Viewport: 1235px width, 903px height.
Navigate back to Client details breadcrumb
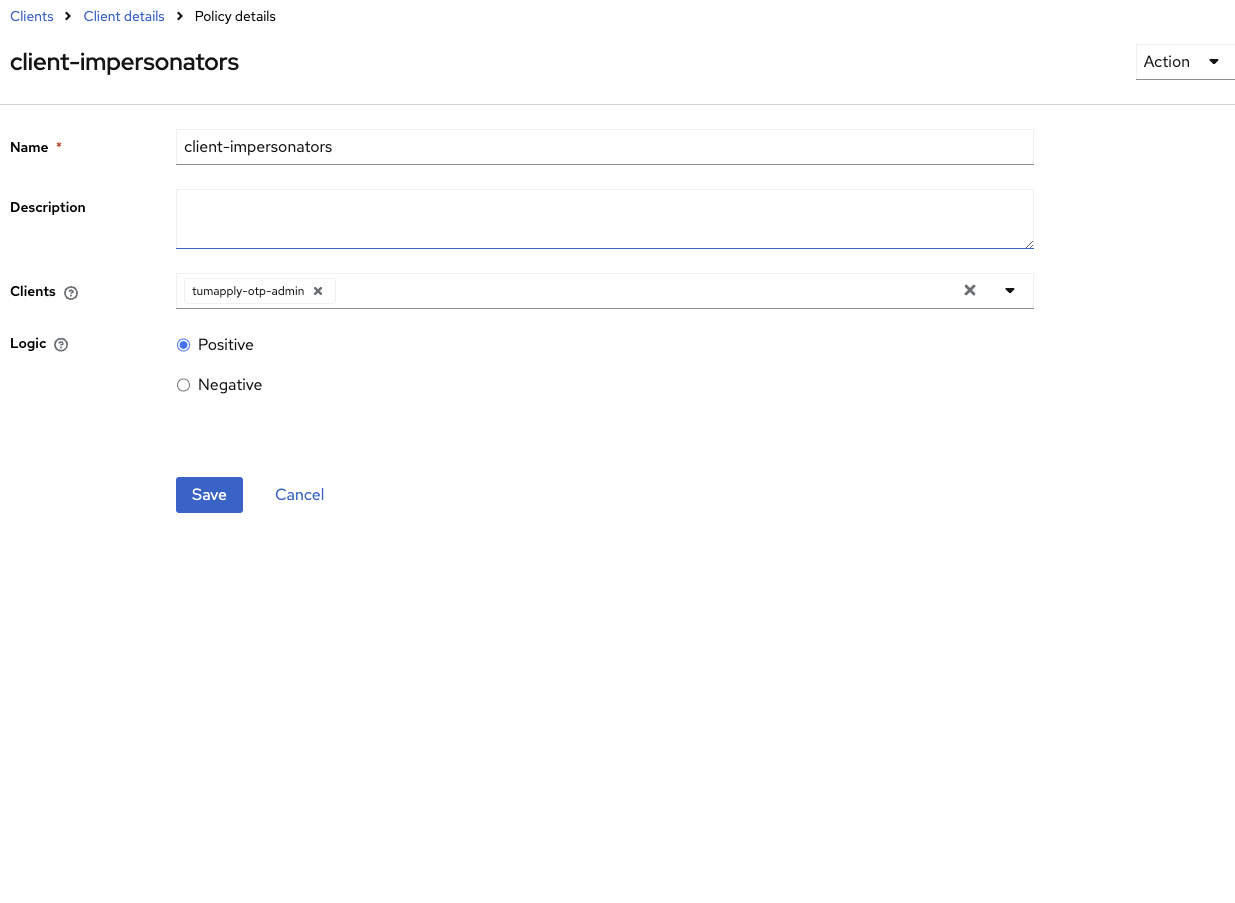click(x=124, y=17)
